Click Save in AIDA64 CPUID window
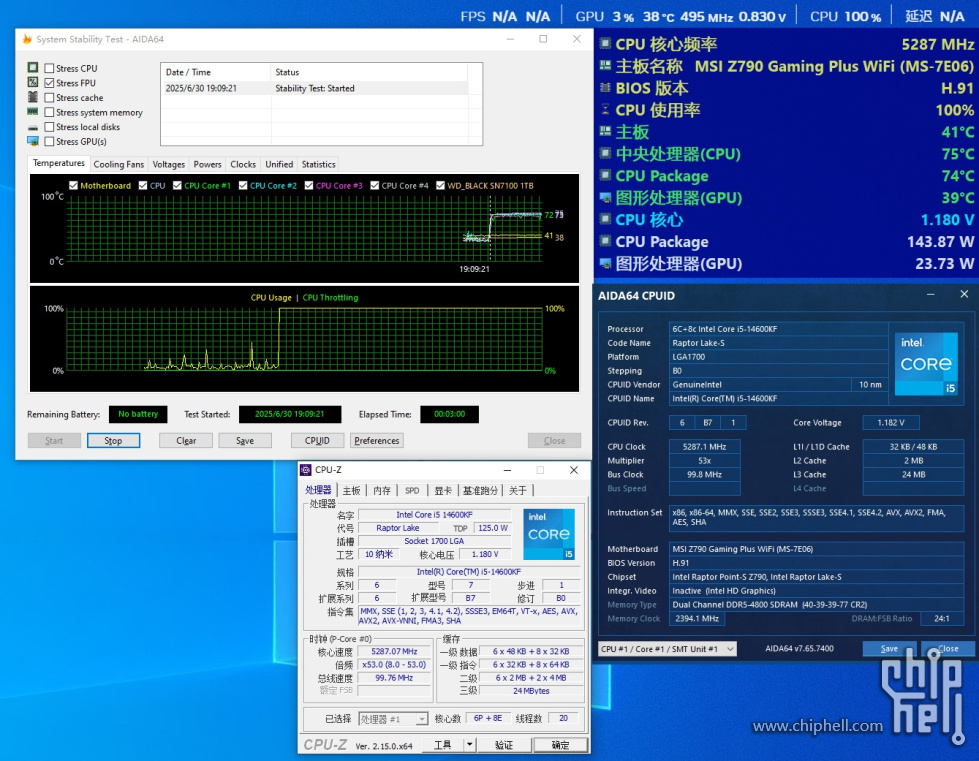Screen dimensions: 979x761 coord(889,649)
